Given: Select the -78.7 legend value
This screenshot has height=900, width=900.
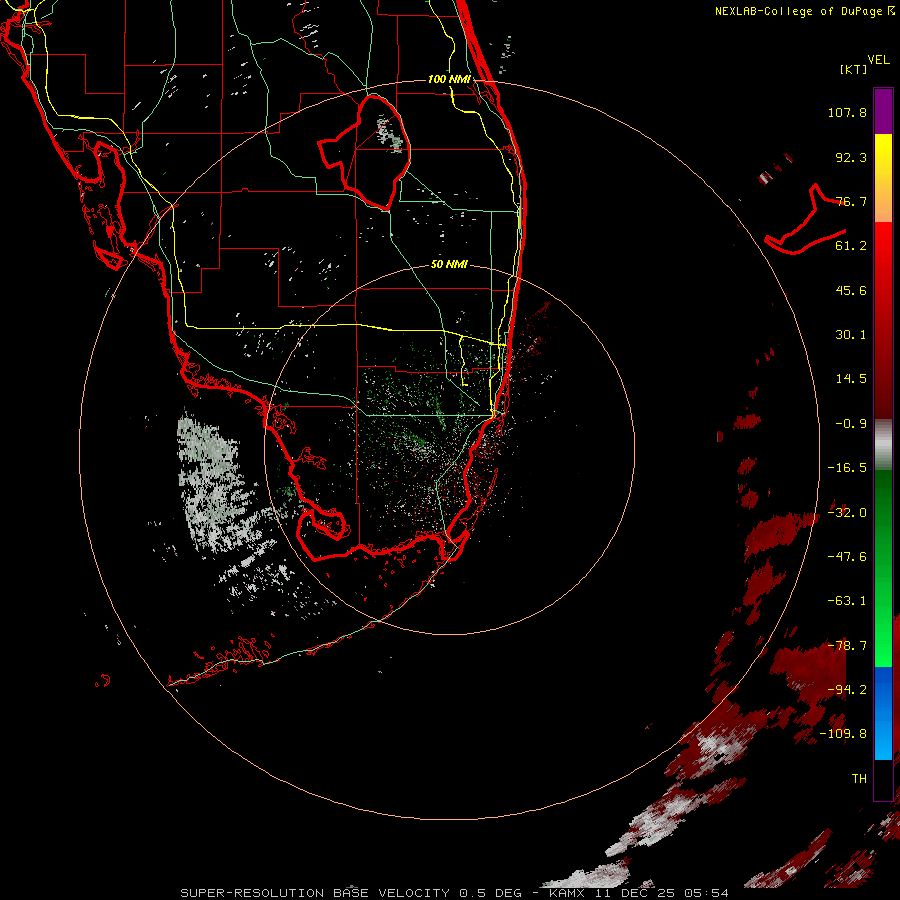Looking at the screenshot, I should [847, 646].
